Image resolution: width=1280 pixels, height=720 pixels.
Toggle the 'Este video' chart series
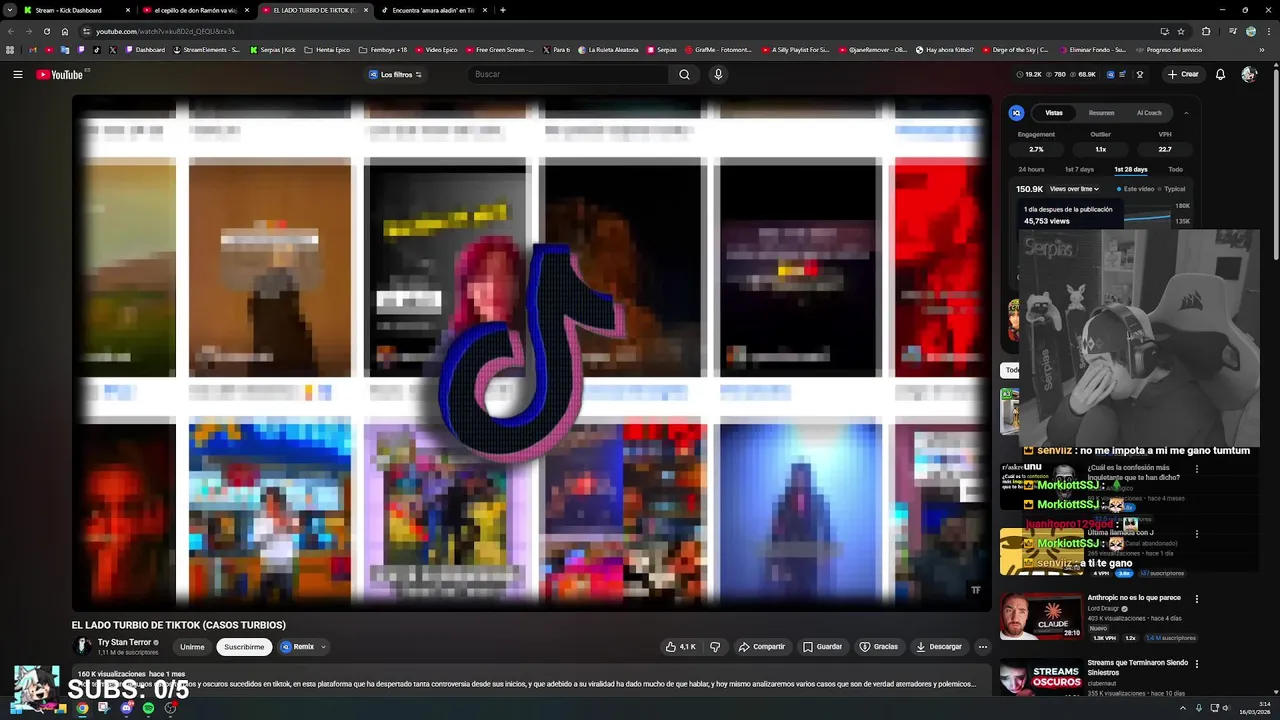point(1135,189)
